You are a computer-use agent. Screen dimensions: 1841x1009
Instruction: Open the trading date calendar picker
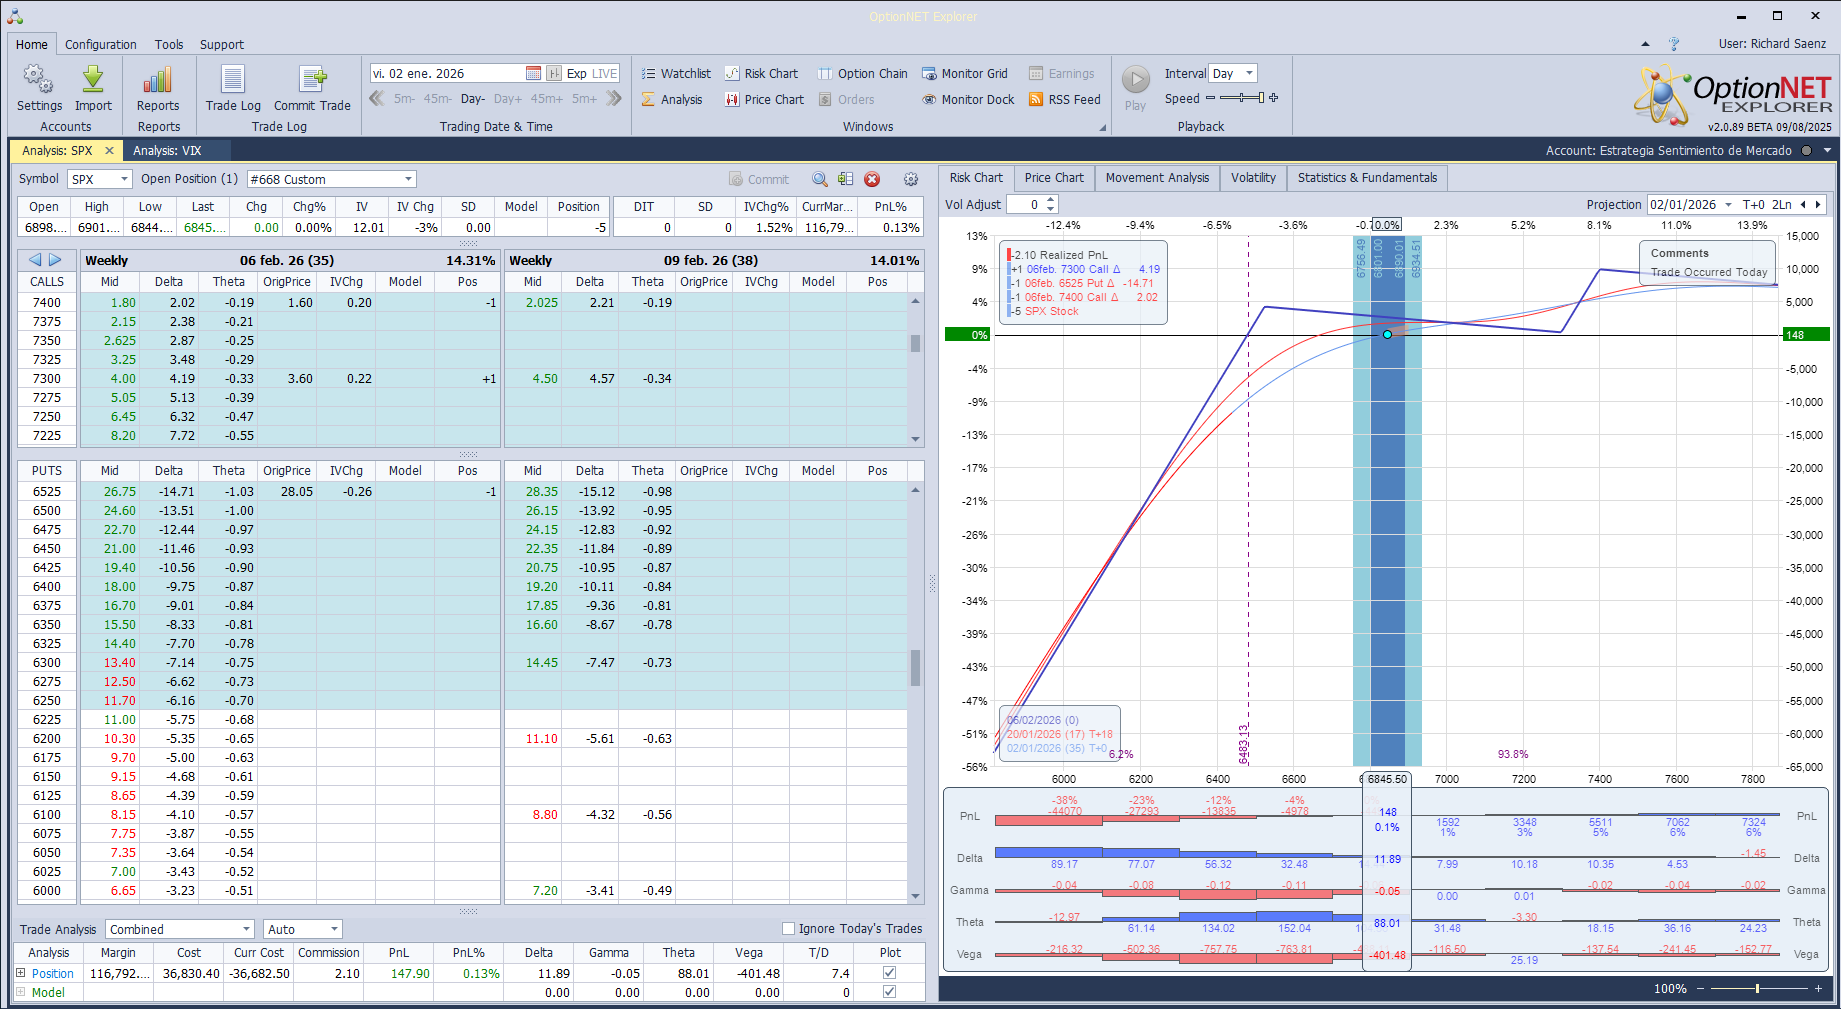tap(534, 73)
